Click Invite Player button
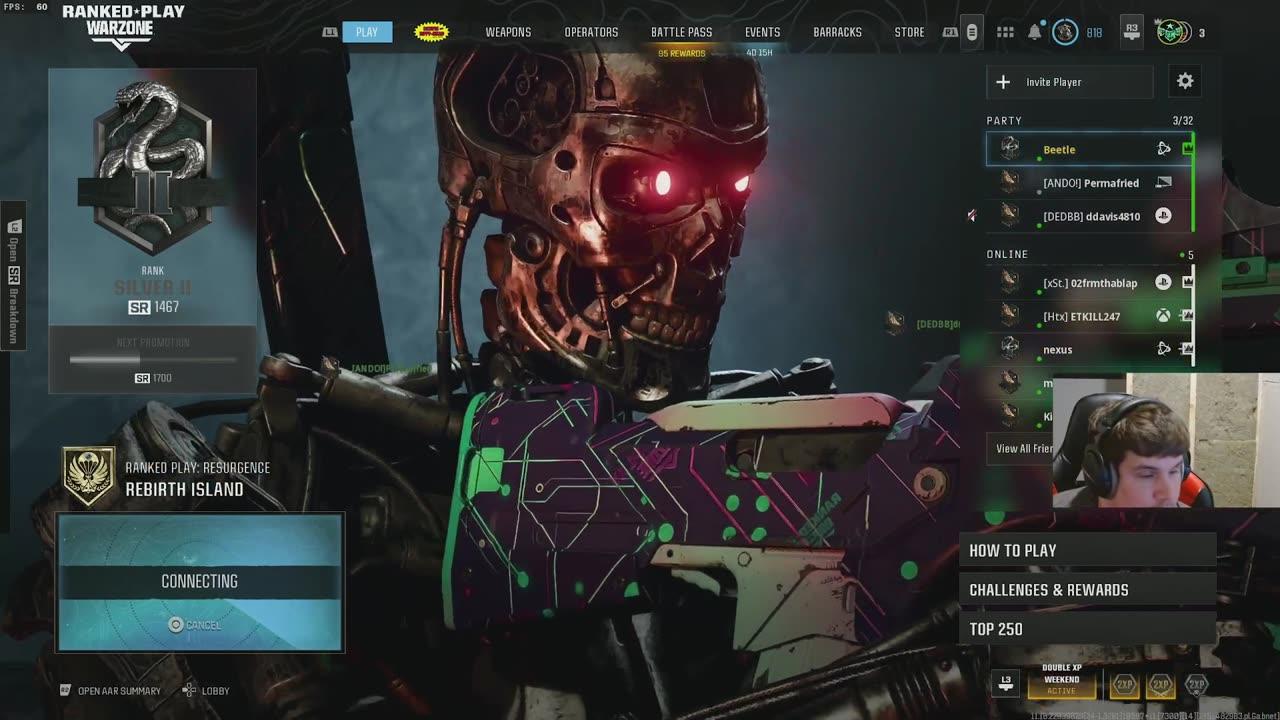1280x720 pixels. pyautogui.click(x=1069, y=82)
